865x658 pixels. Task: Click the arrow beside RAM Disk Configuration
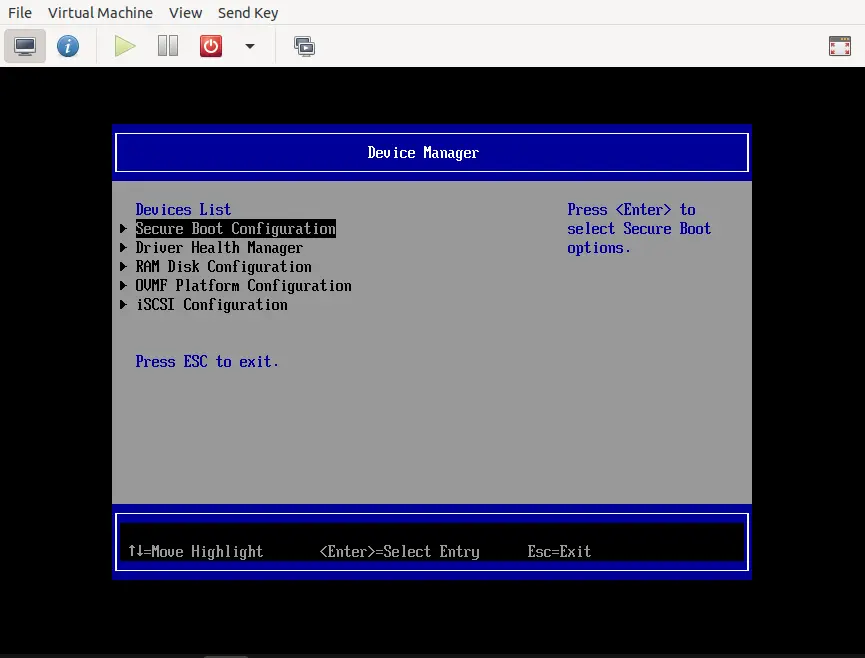pyautogui.click(x=123, y=267)
